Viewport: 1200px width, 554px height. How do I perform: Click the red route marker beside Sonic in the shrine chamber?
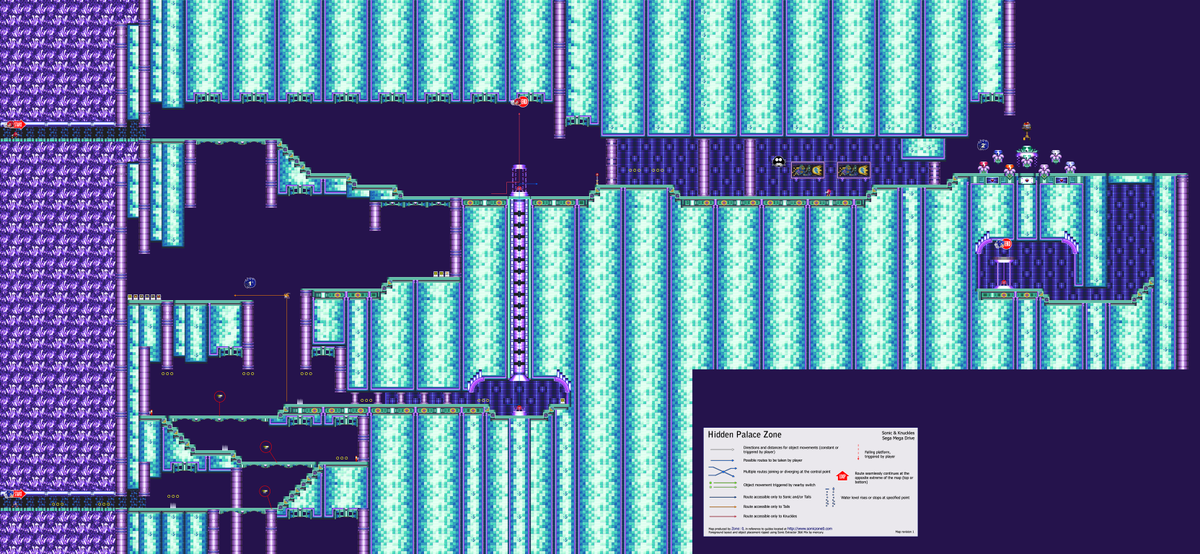[1007, 244]
